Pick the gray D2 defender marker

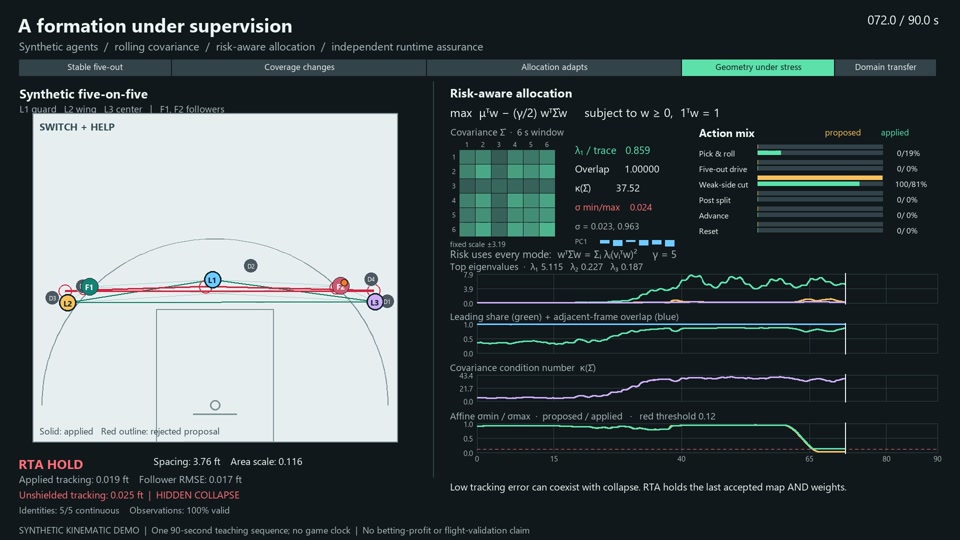click(250, 266)
